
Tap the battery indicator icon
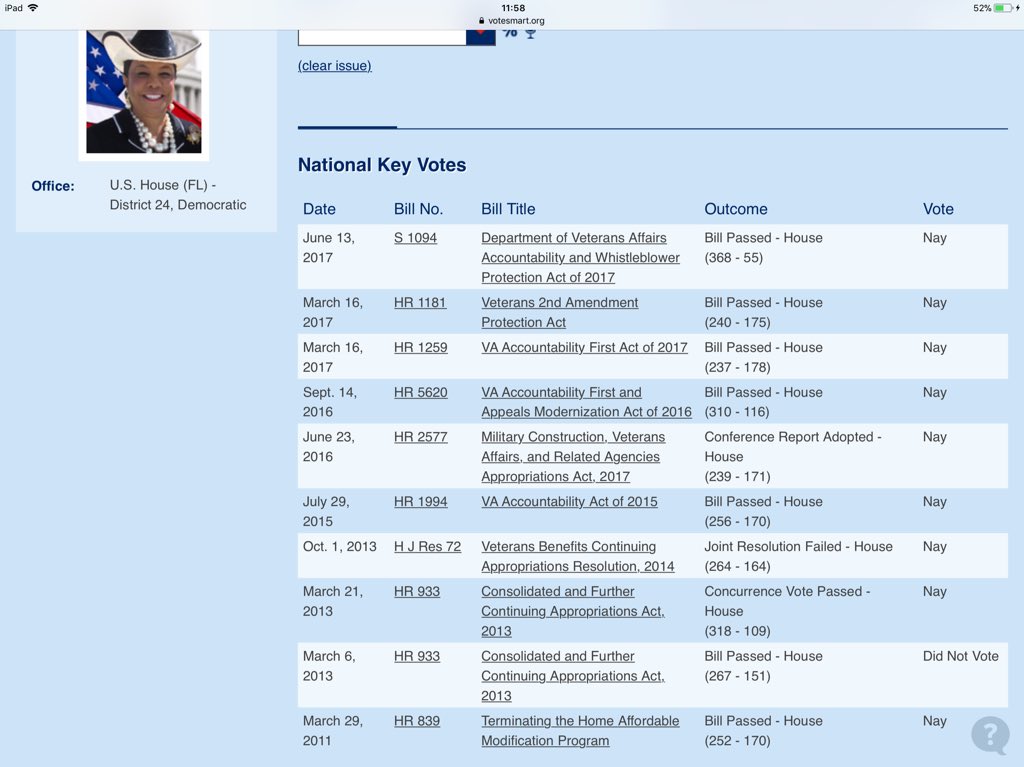[x=1002, y=8]
